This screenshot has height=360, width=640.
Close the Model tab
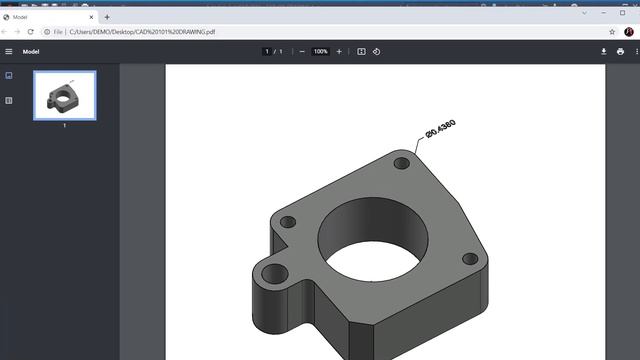coord(91,17)
